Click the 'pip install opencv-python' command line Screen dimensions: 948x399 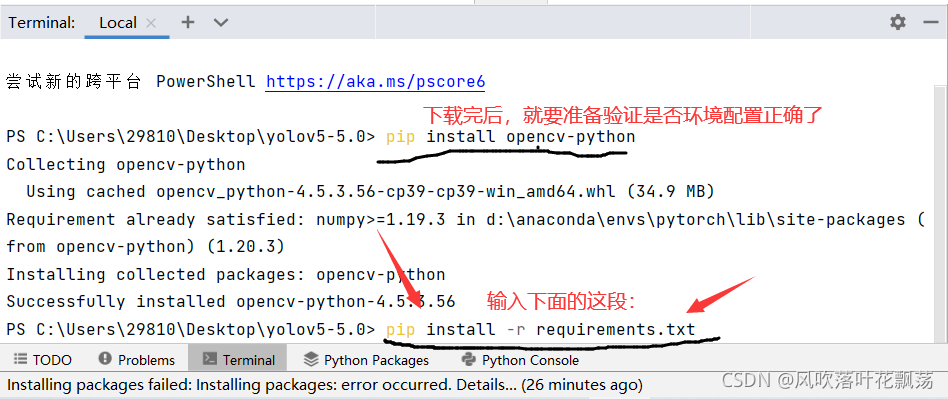pyautogui.click(x=510, y=137)
